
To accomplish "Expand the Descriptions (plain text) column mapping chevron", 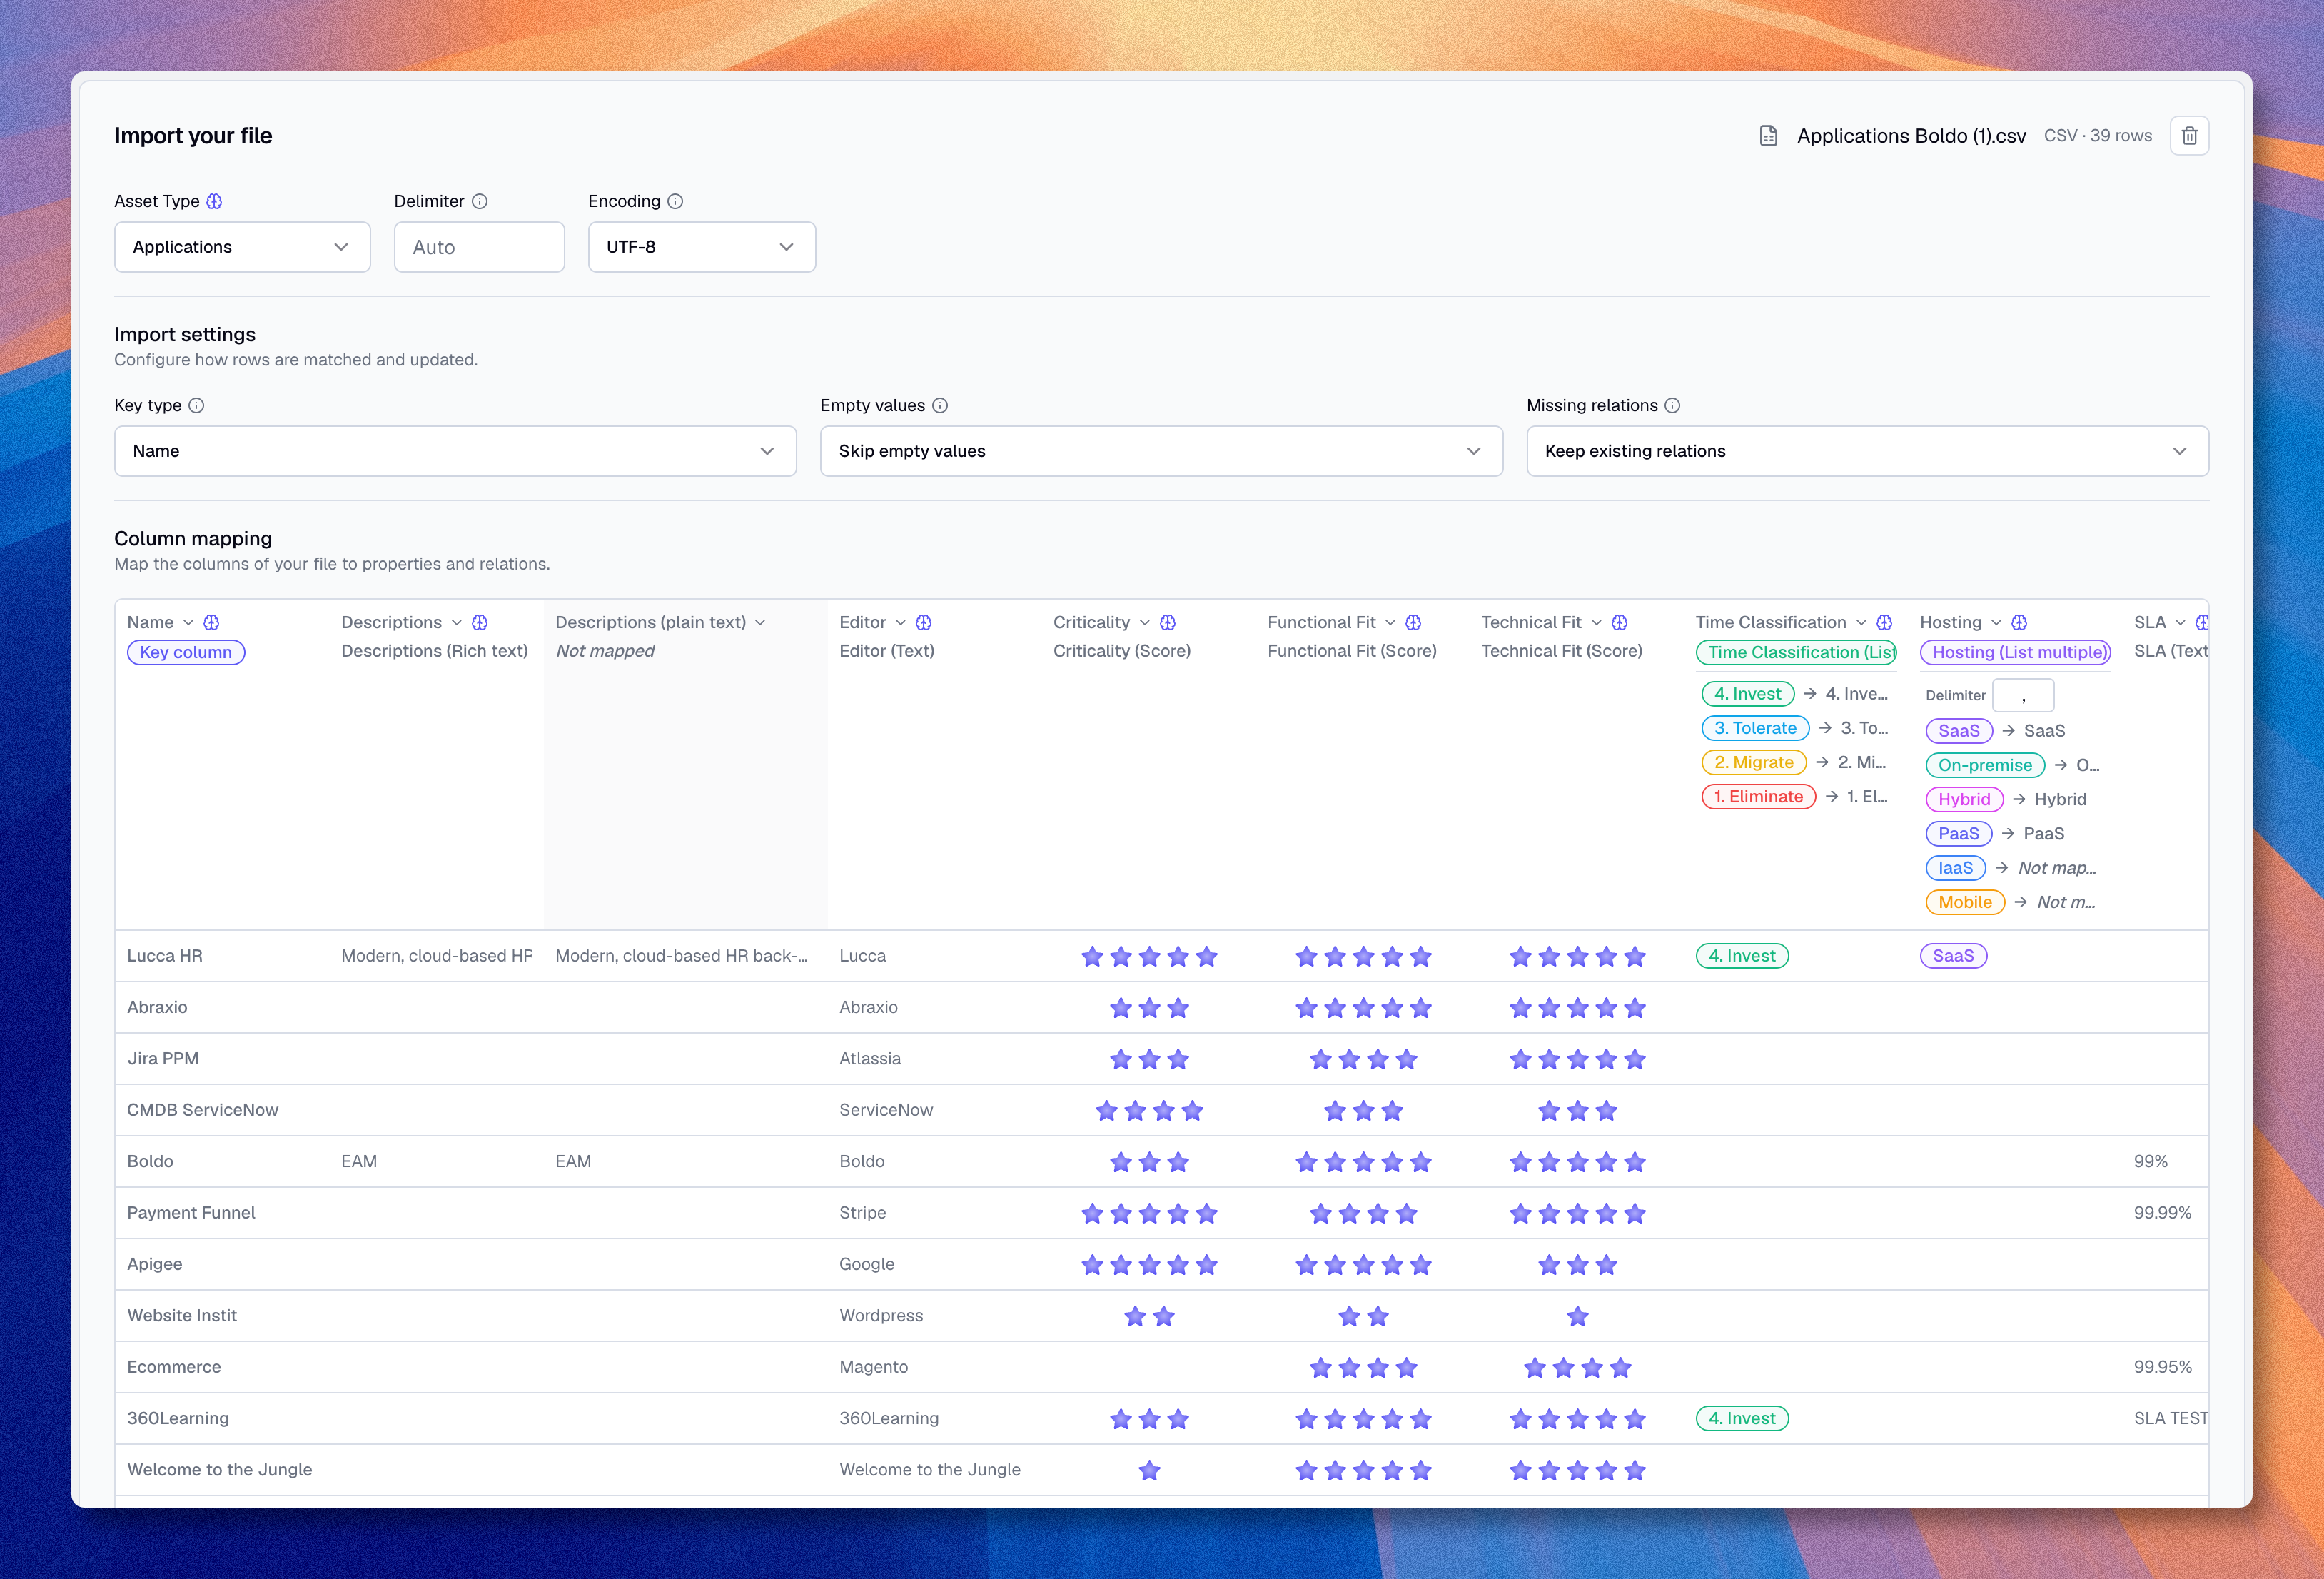I will [760, 622].
